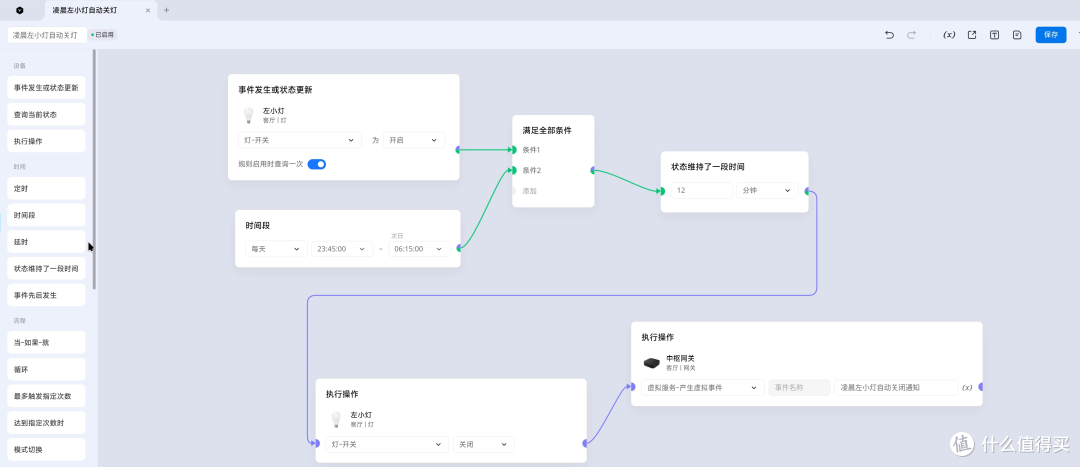Pick 事件先后发生 in sidebar
The image size is (1080, 467).
[46, 295]
